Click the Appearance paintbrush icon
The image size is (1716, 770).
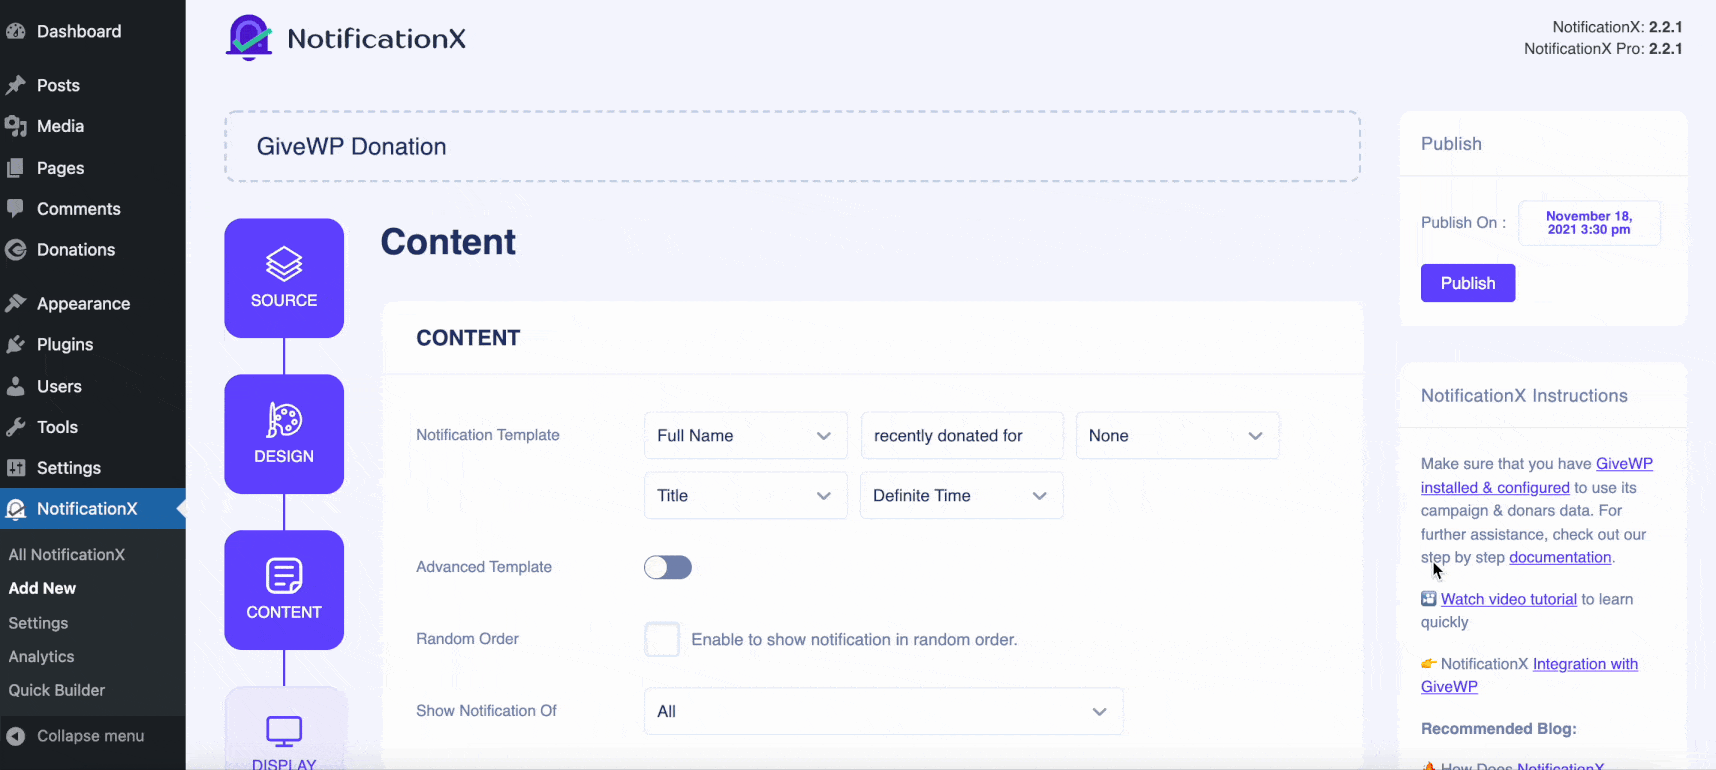[x=15, y=303]
